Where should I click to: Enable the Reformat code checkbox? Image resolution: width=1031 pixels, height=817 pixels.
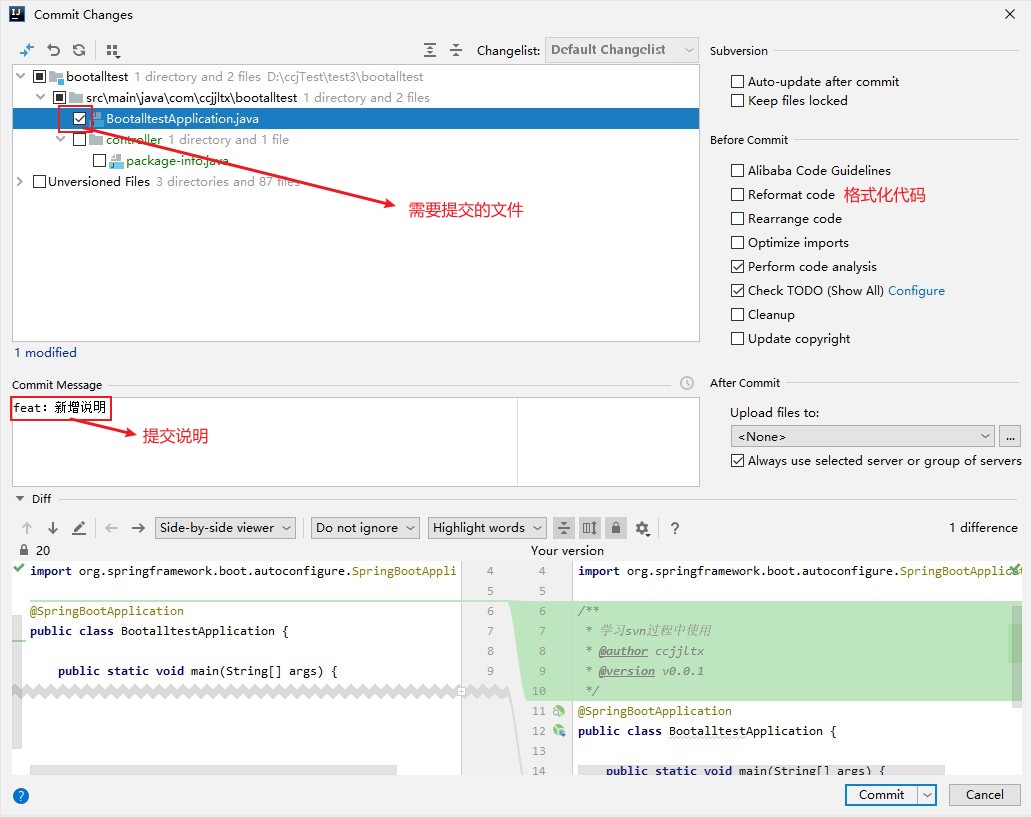[737, 195]
